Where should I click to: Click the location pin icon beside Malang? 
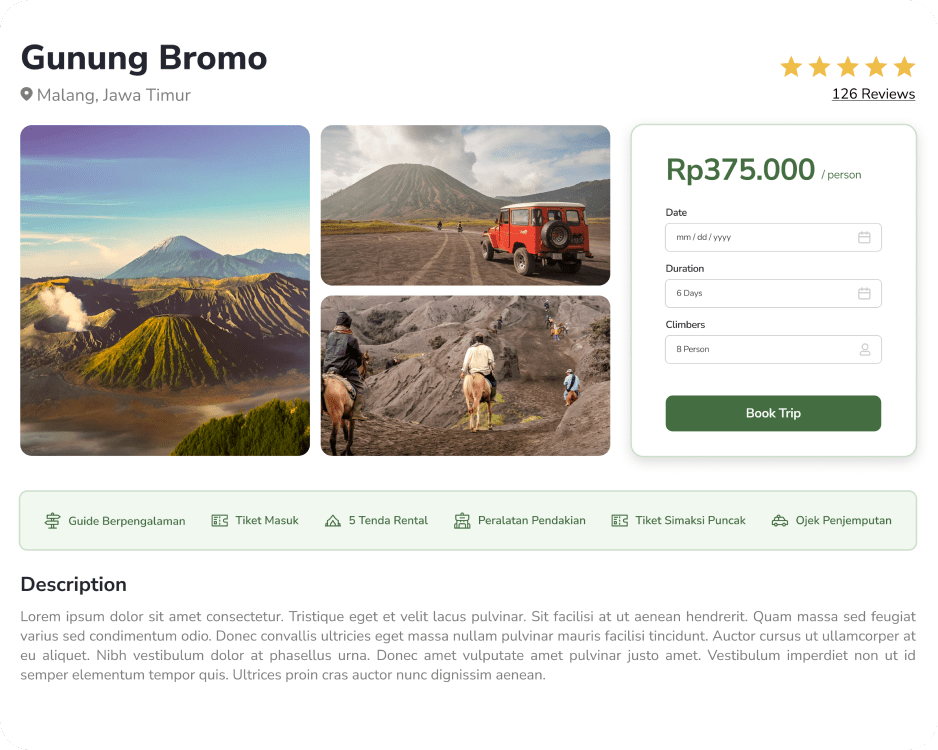(27, 94)
